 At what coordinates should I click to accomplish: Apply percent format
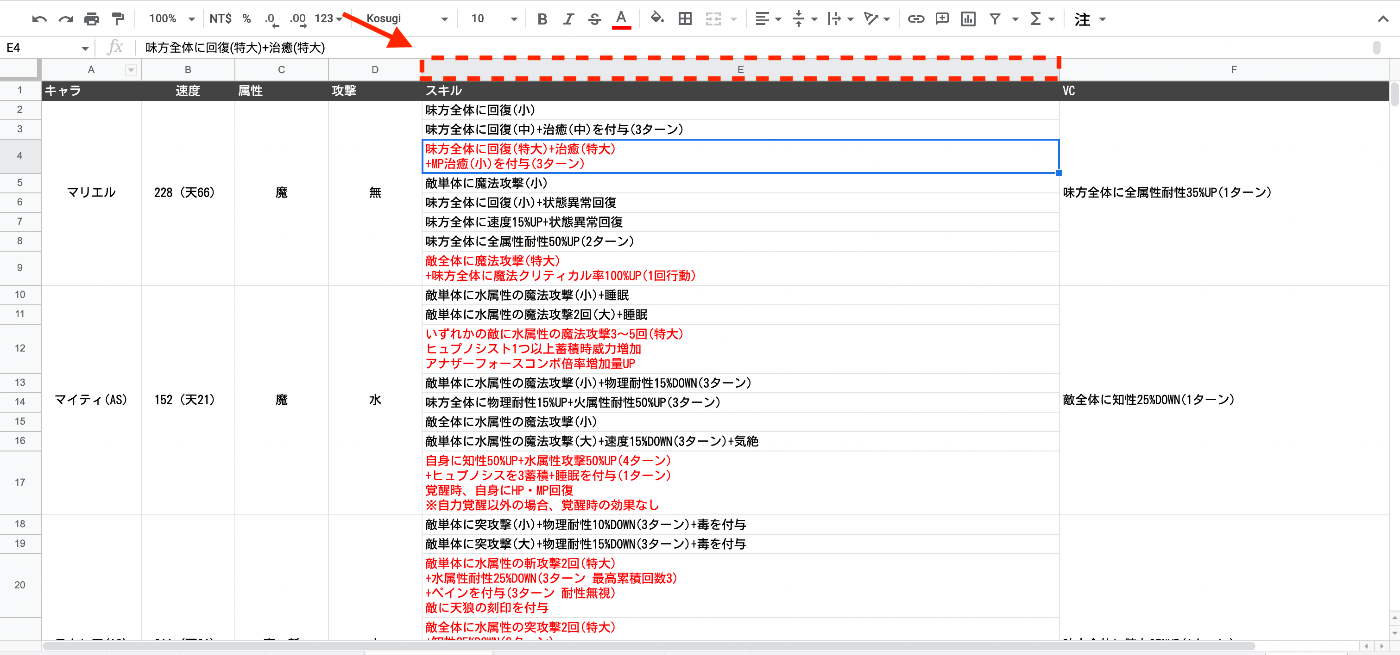pos(246,19)
